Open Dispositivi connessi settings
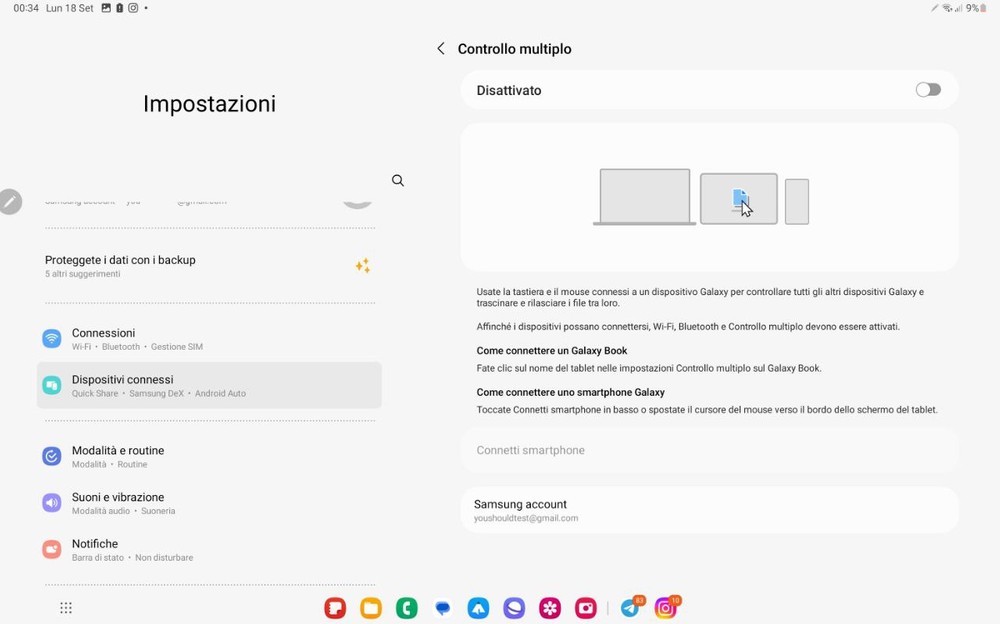Viewport: 1000px width, 624px height. click(x=209, y=385)
